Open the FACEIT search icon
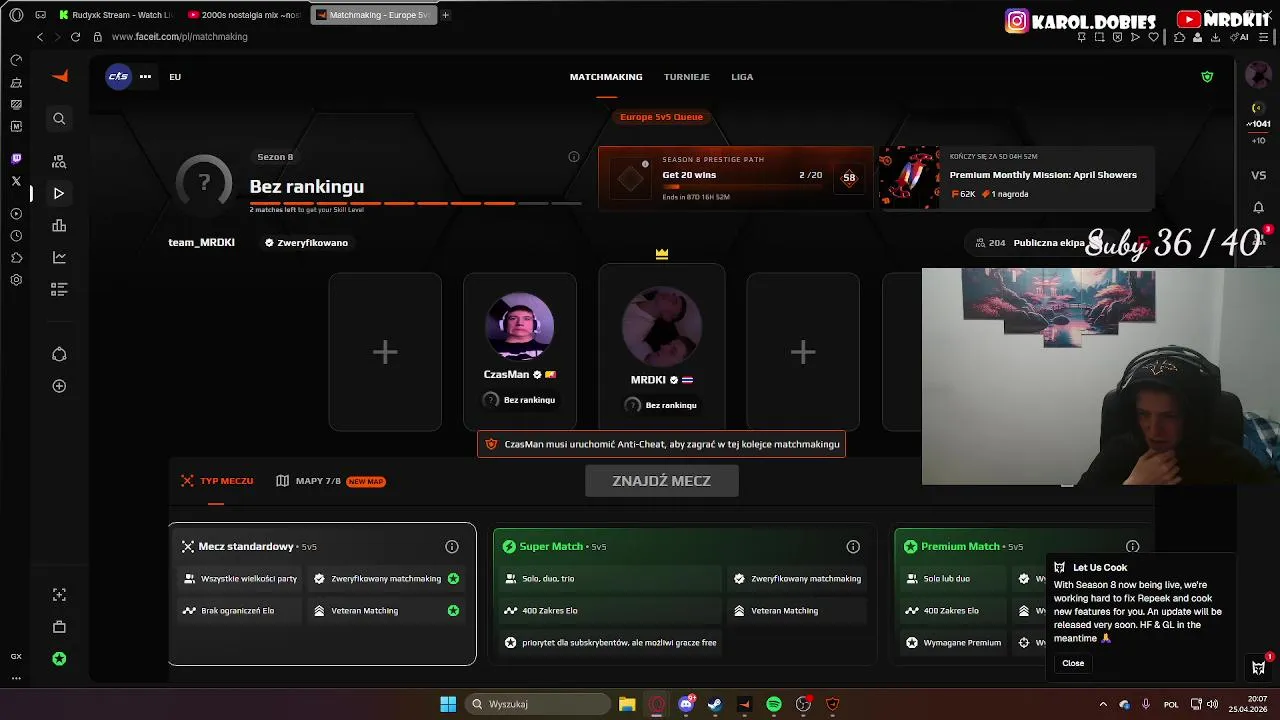The width and height of the screenshot is (1280, 720). 59,119
